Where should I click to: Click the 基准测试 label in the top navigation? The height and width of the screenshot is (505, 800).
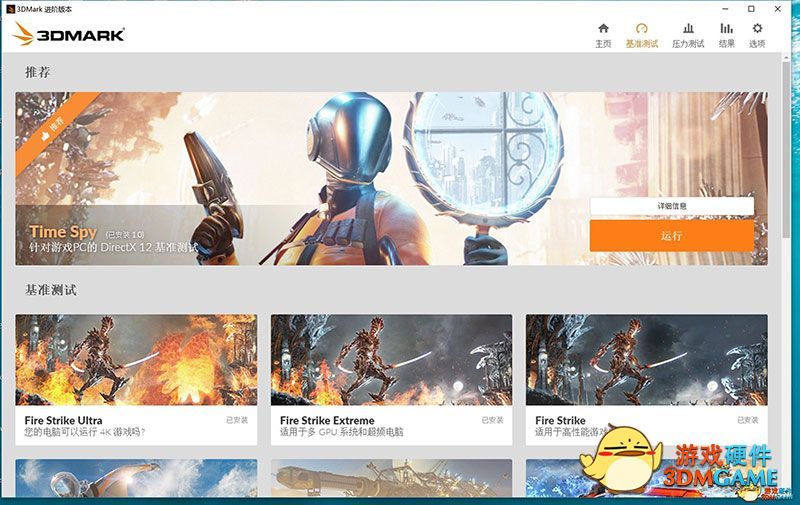[641, 44]
